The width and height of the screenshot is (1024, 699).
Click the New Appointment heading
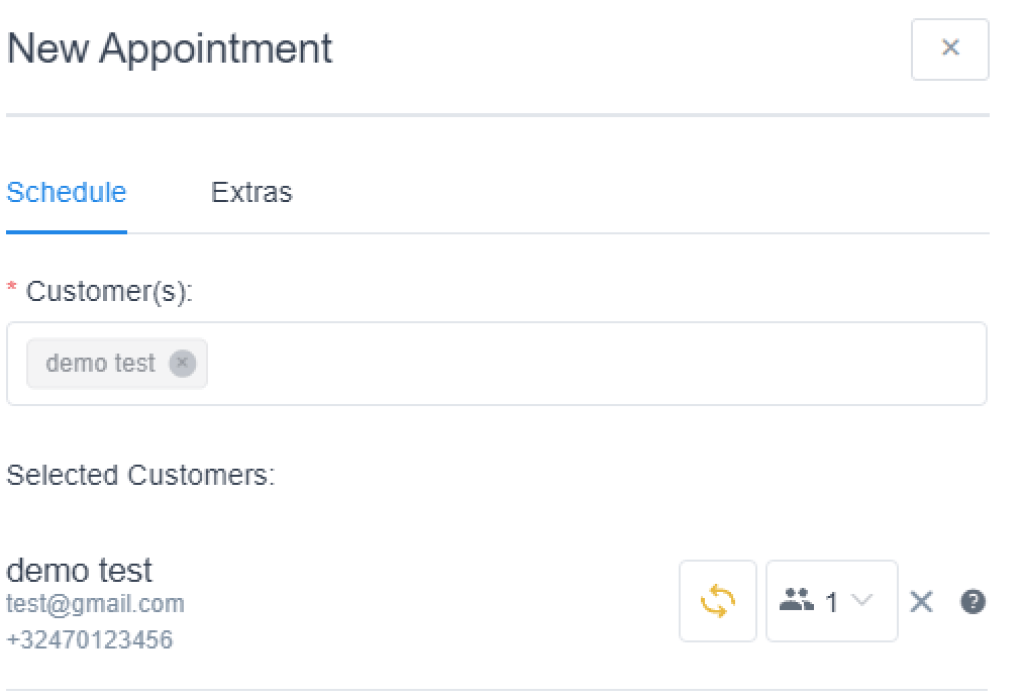[x=170, y=49]
